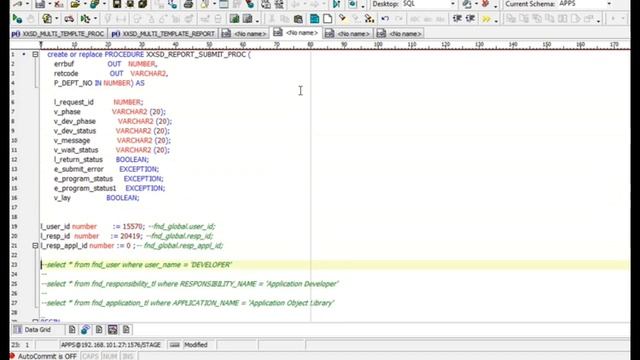Click the keyboard icon beside Modified
This screenshot has height=360, width=640.
(174, 345)
